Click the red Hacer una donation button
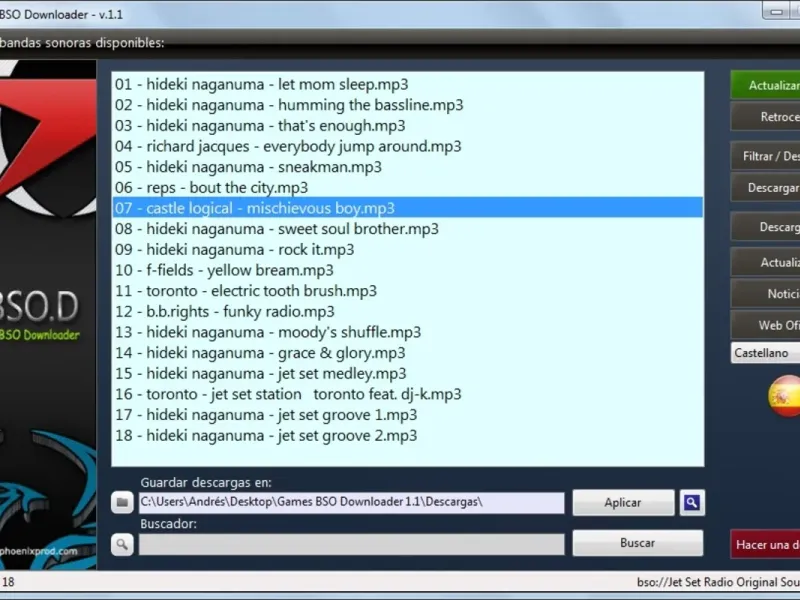This screenshot has width=800, height=600. (x=765, y=544)
